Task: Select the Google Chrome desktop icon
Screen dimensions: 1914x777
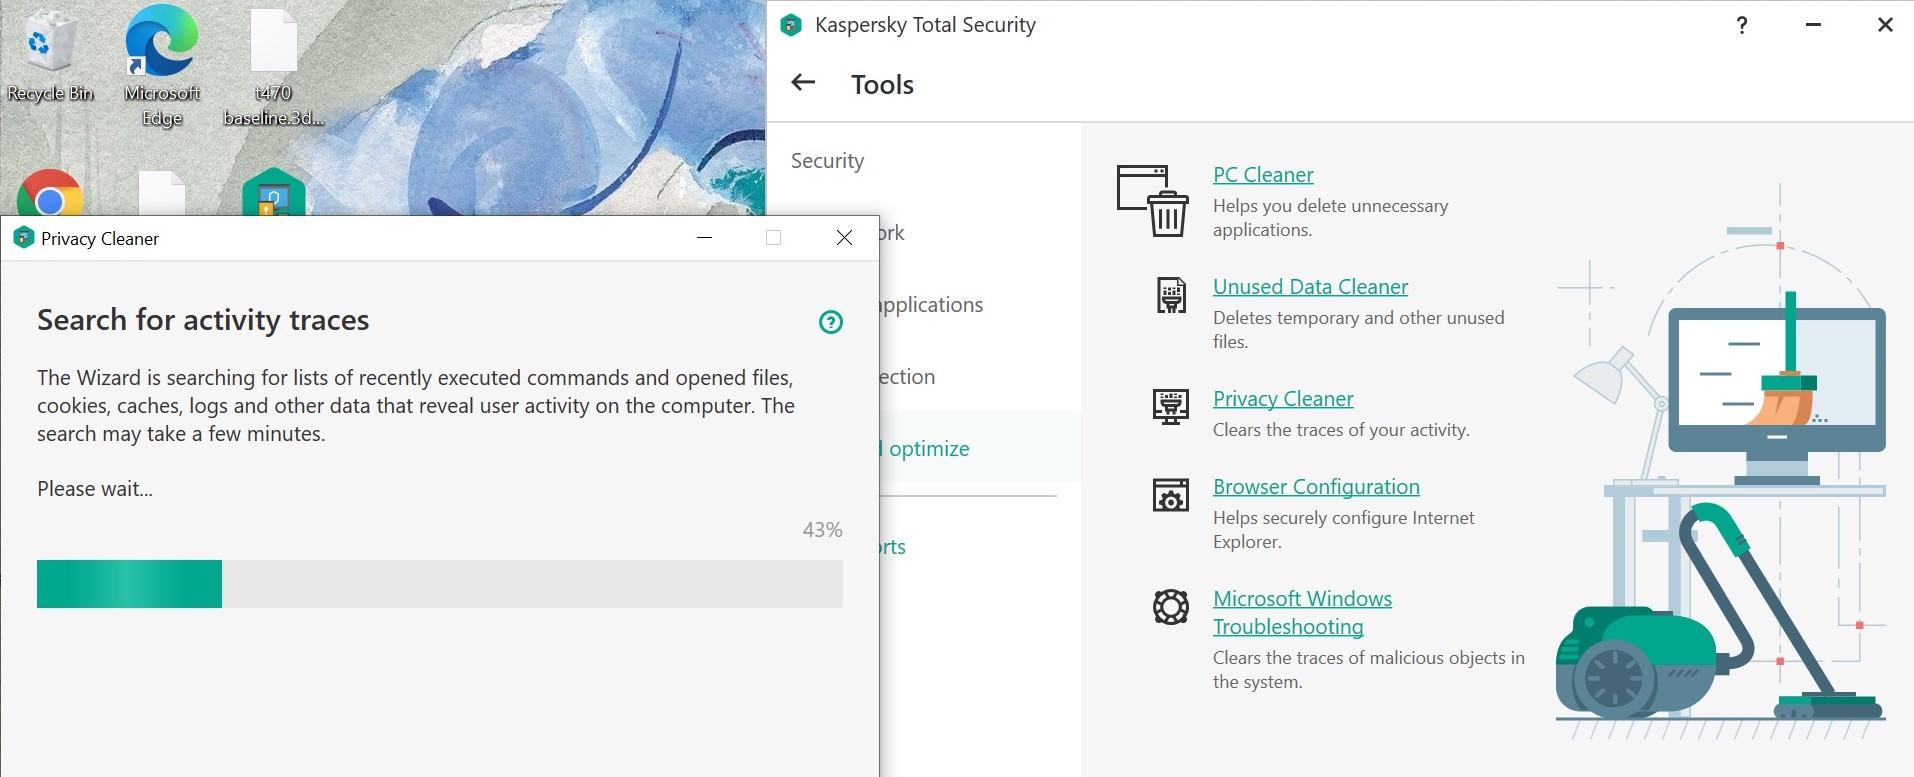Action: pyautogui.click(x=50, y=194)
